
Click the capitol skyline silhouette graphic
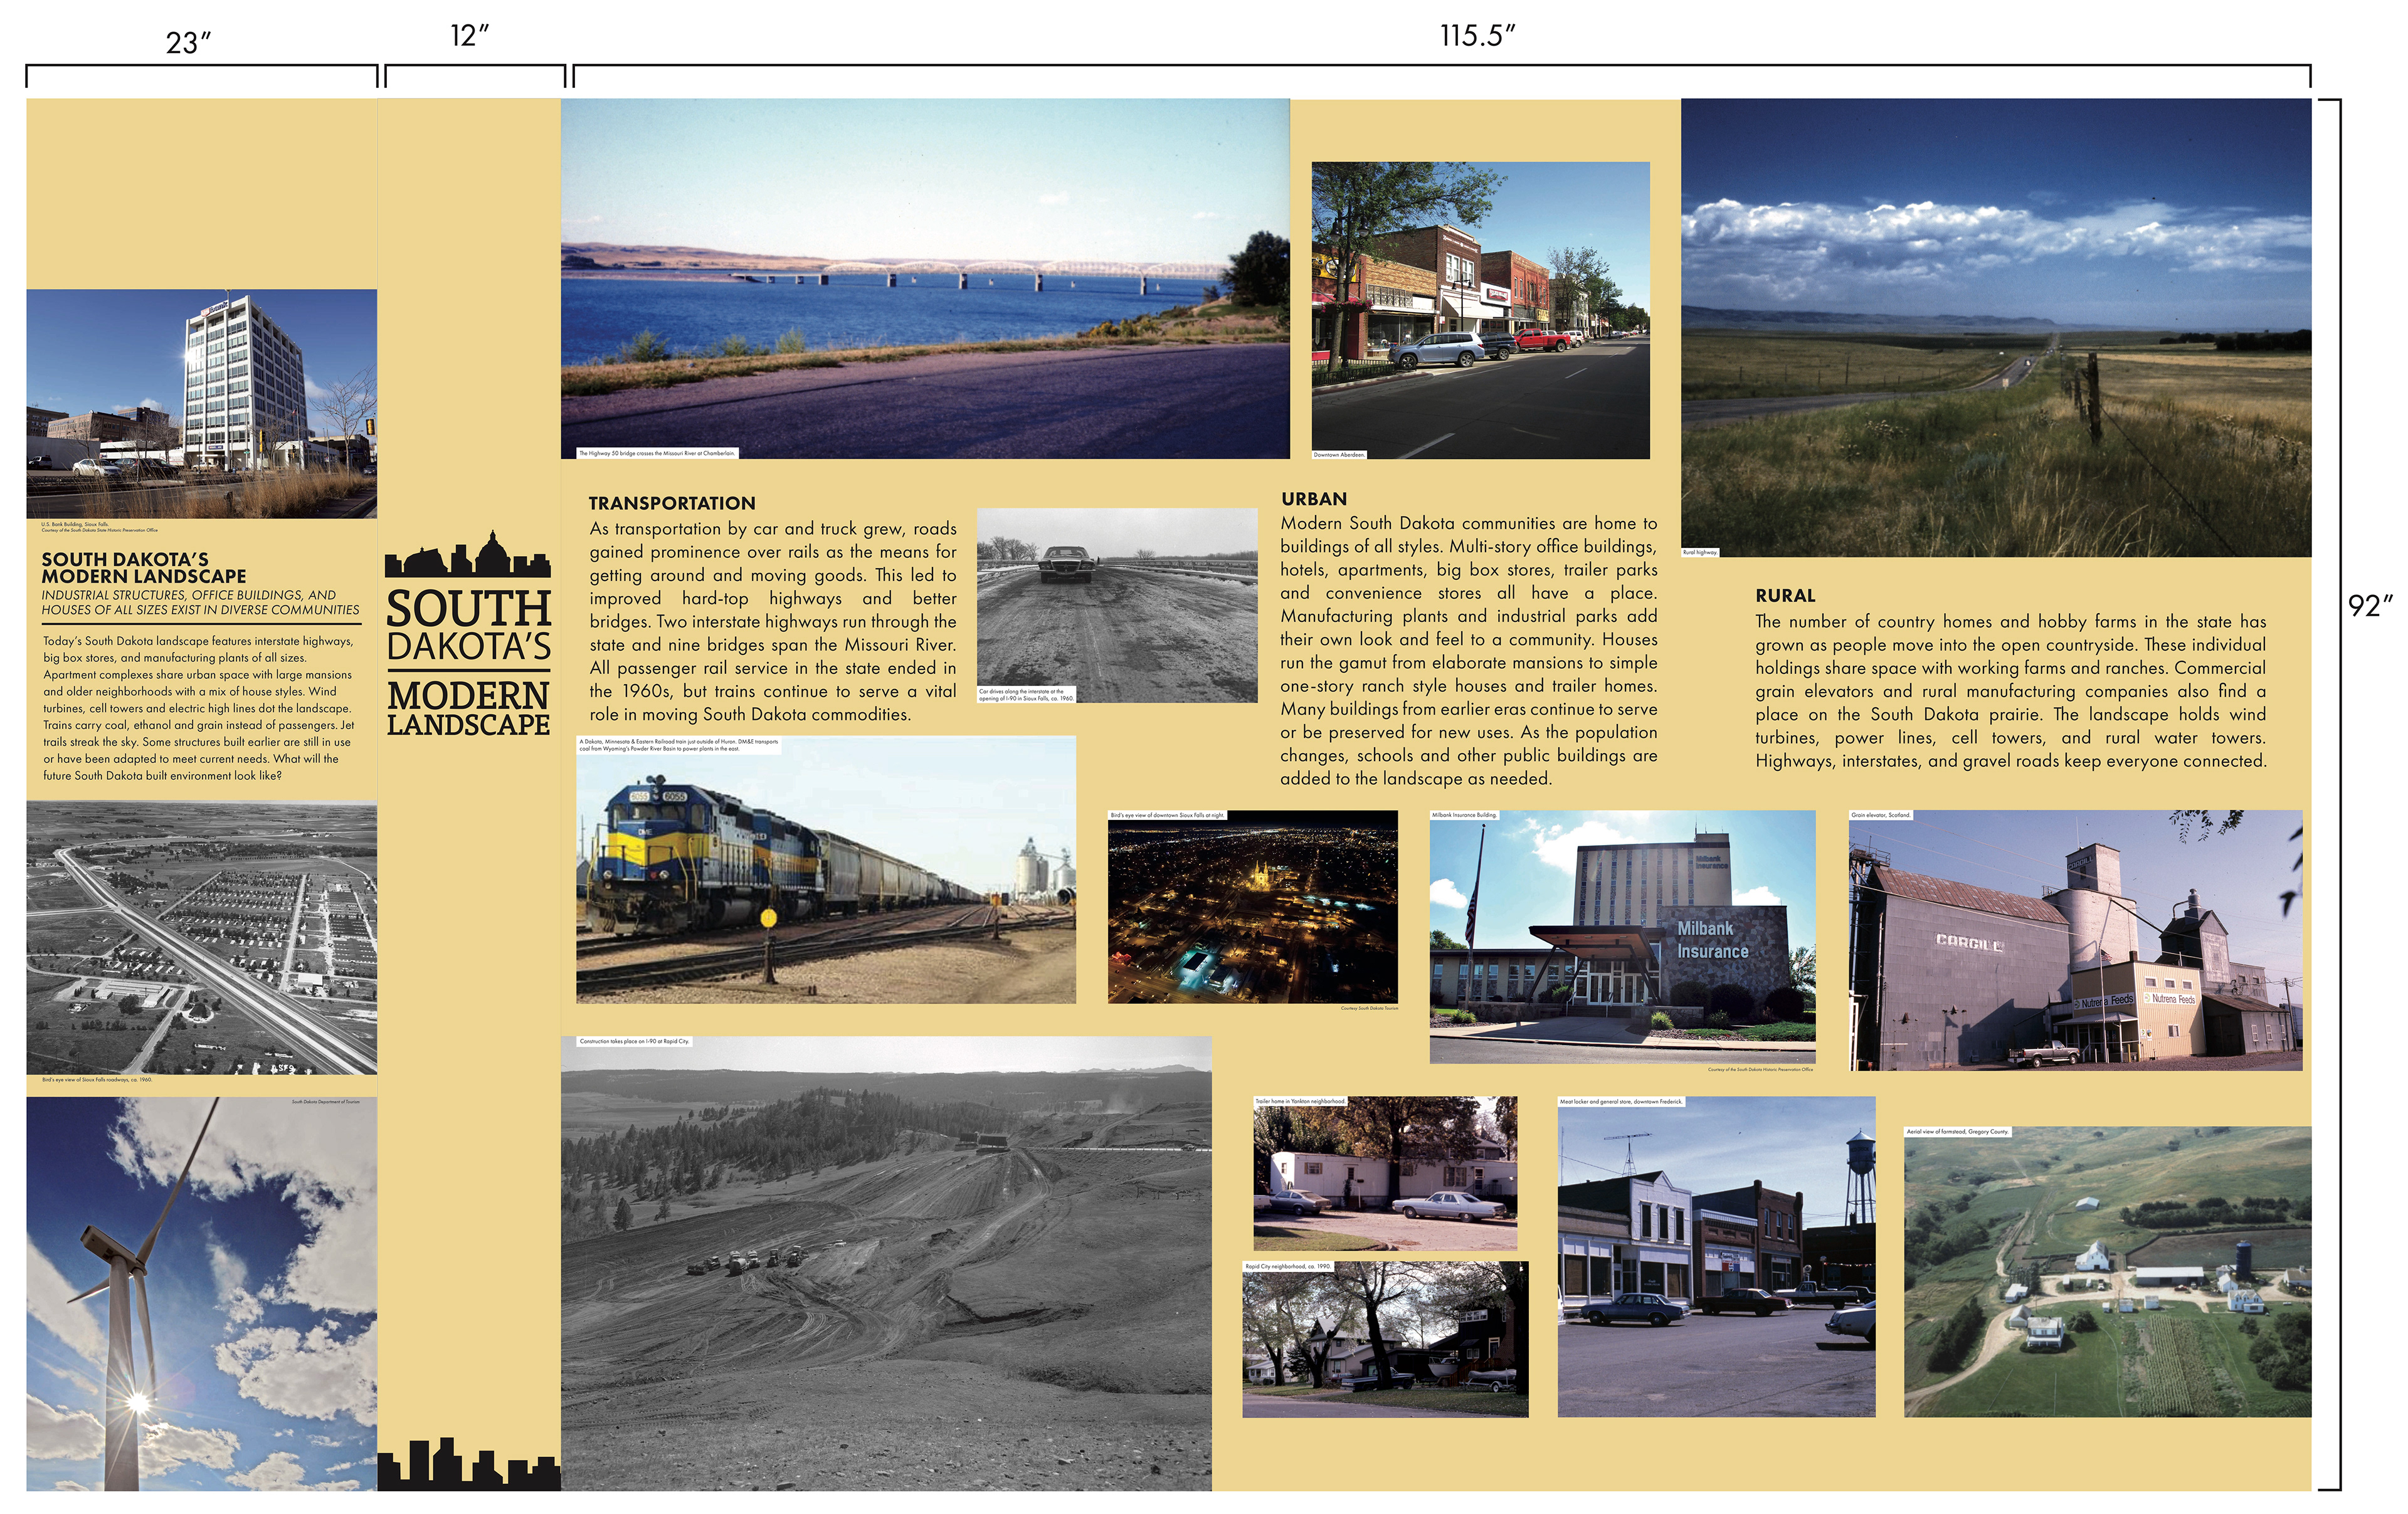(468, 553)
